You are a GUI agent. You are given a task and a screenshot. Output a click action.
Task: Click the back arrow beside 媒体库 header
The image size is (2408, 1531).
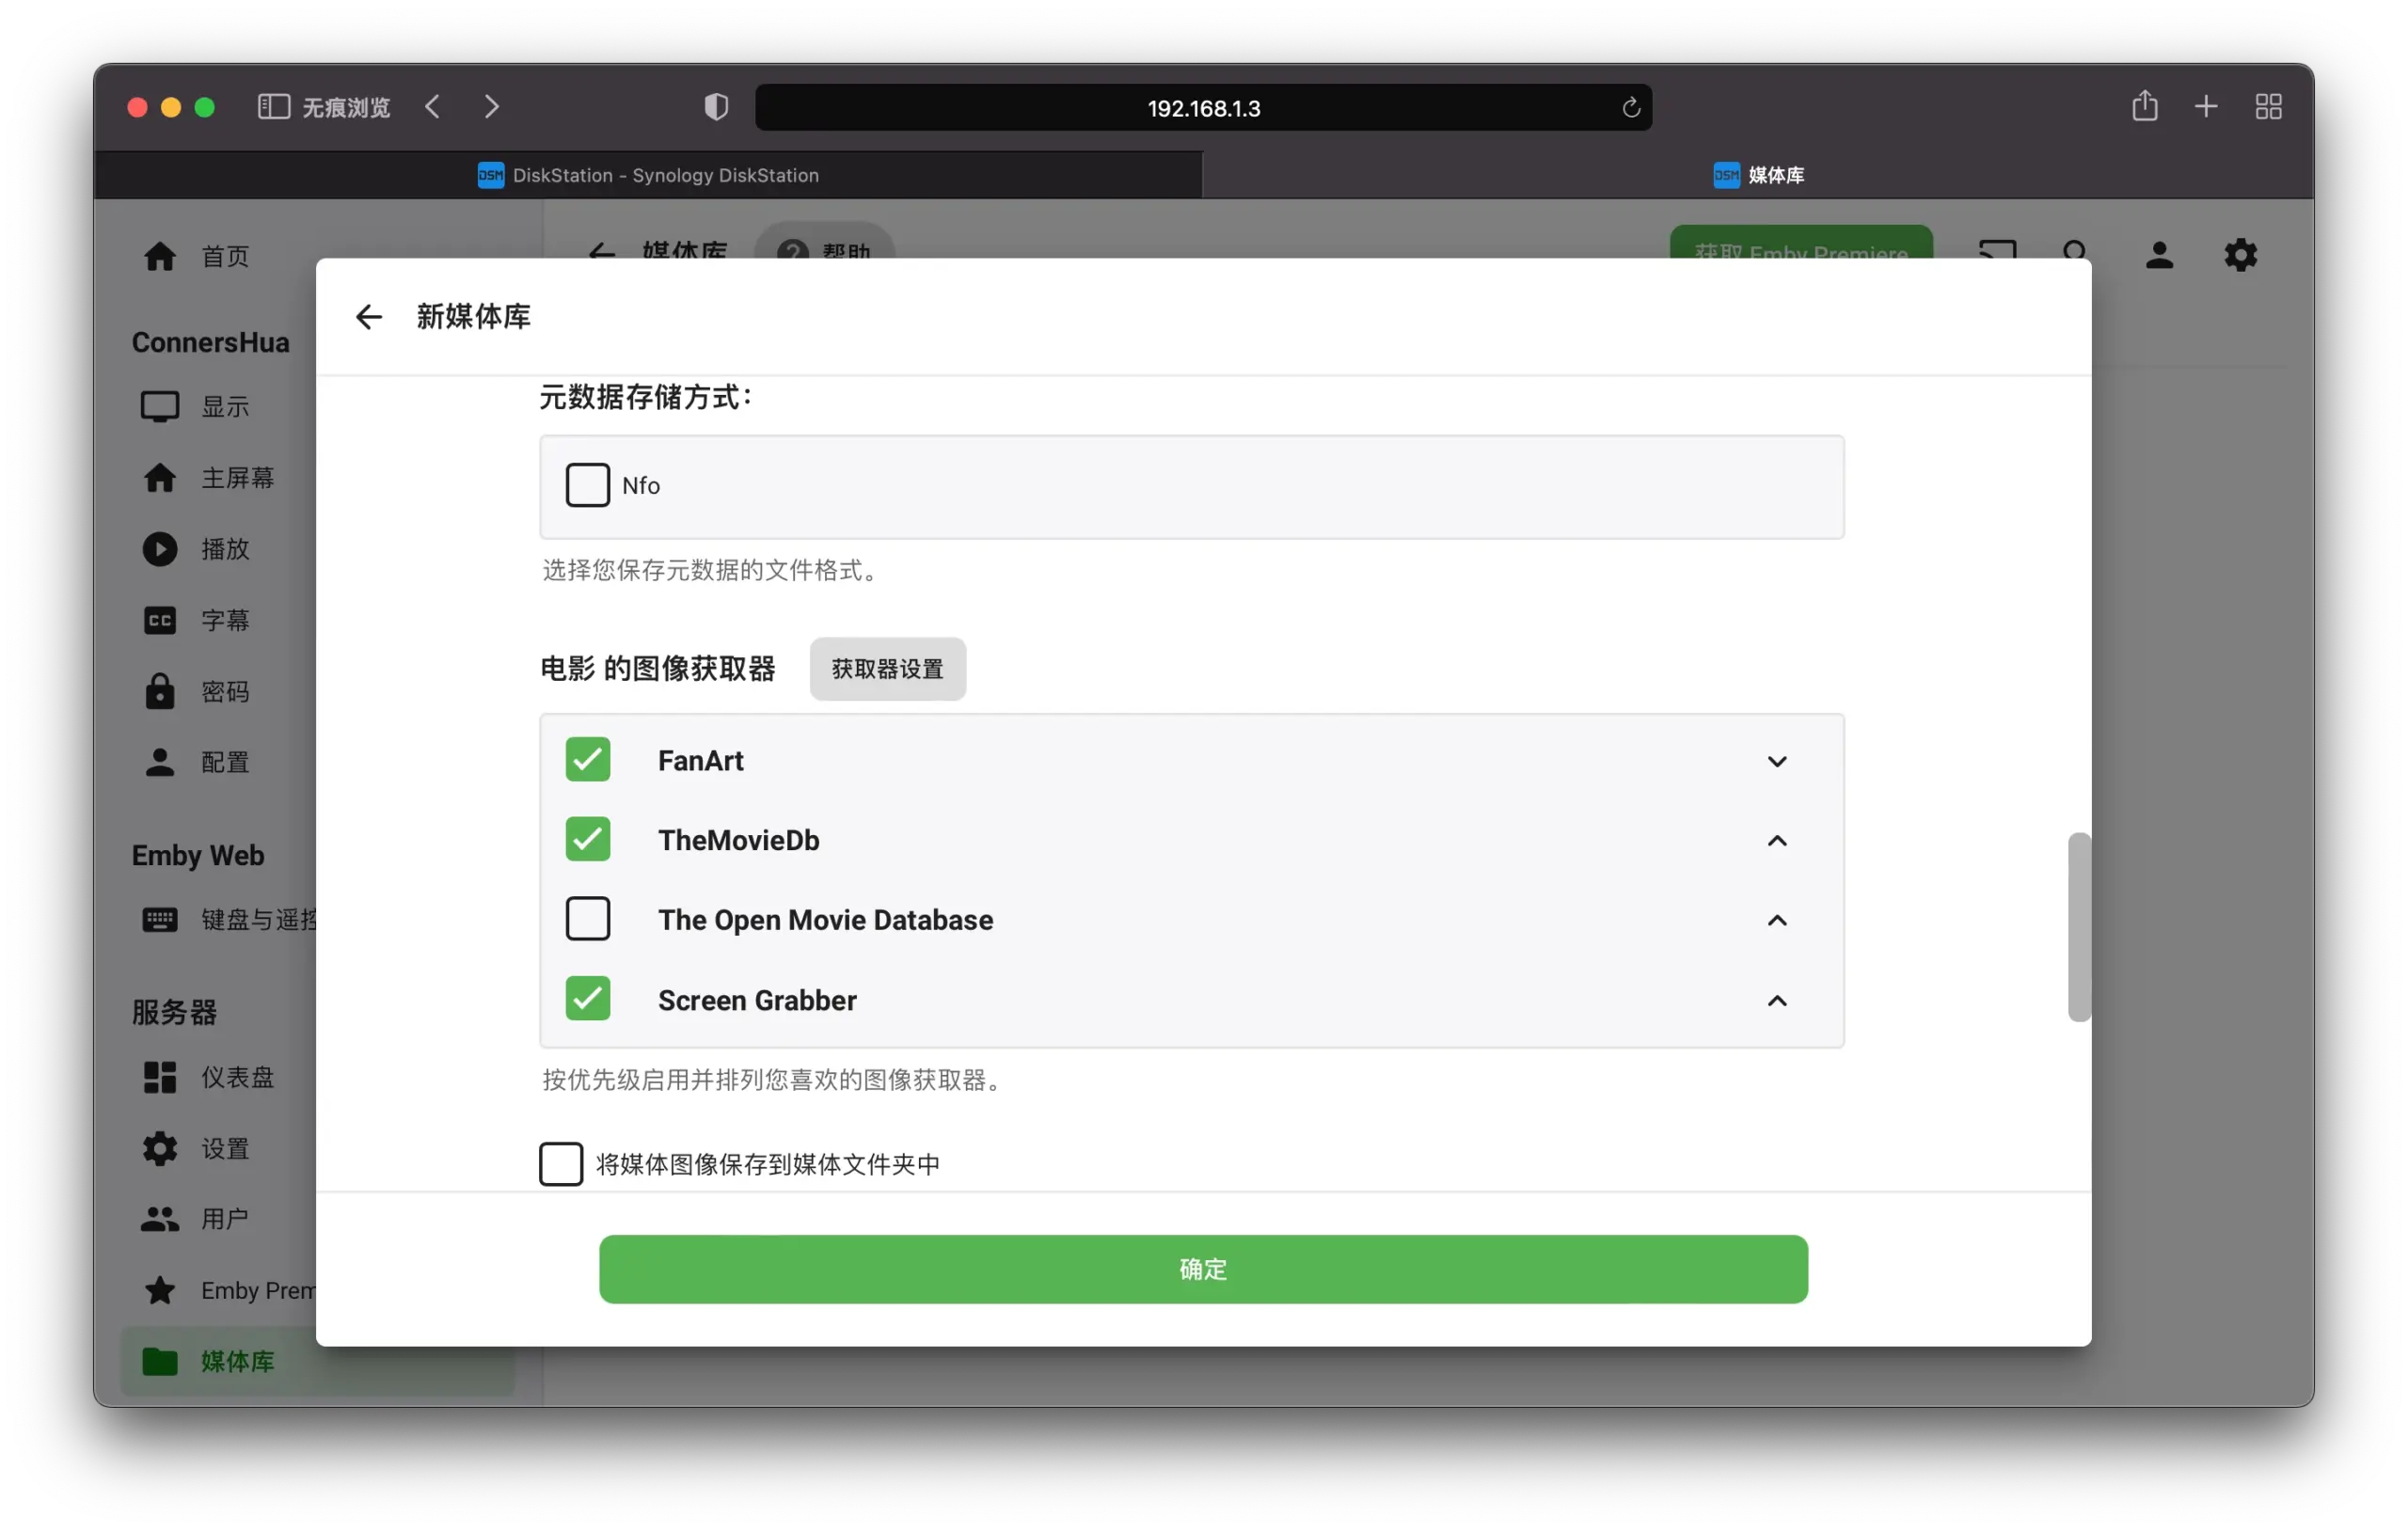601,250
